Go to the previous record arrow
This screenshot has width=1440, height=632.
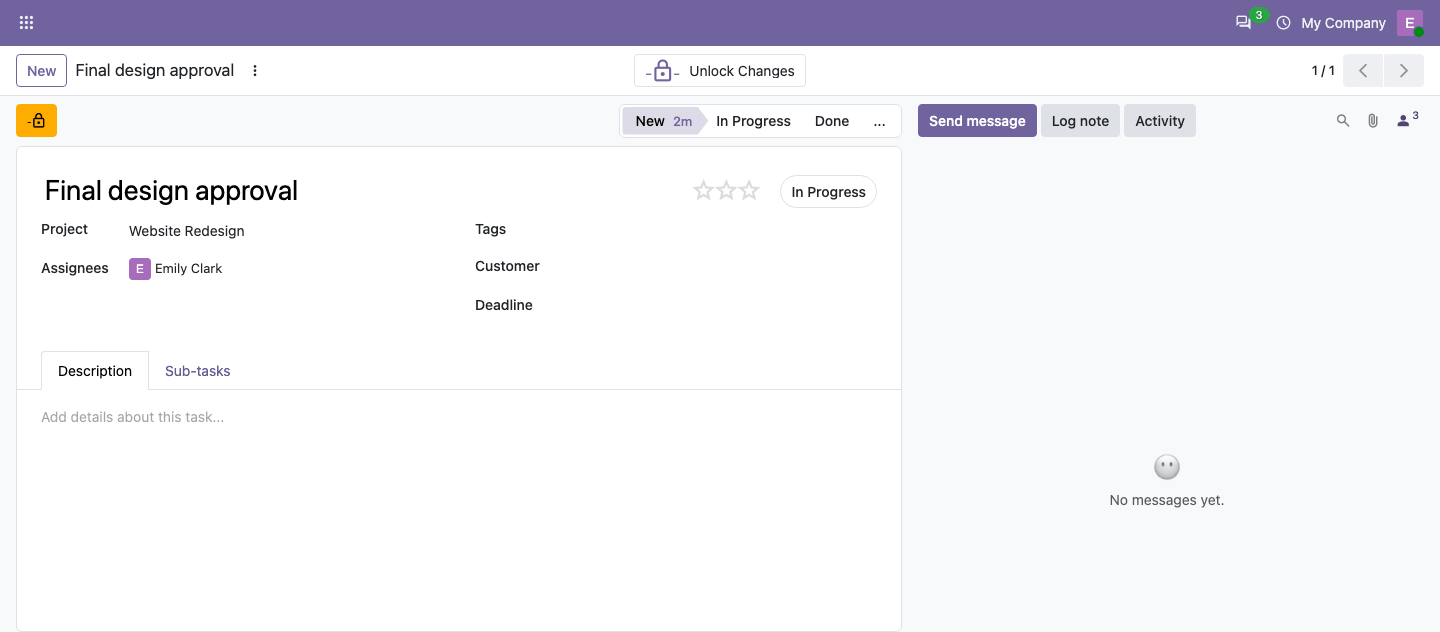point(1363,71)
